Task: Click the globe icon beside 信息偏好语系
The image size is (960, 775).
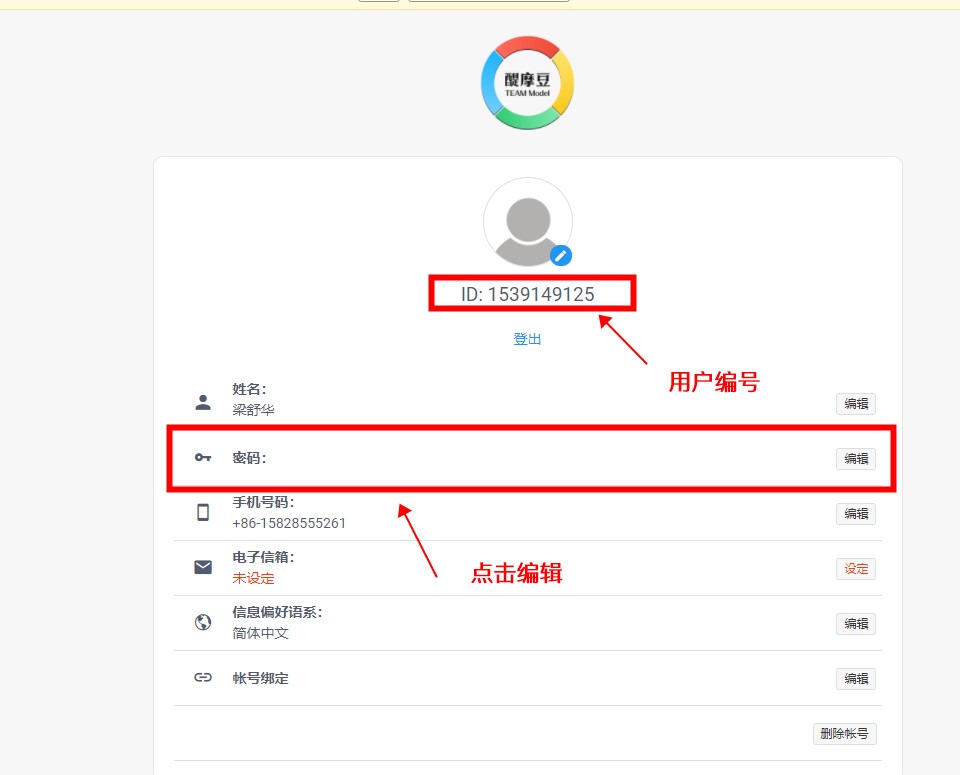Action: 203,623
